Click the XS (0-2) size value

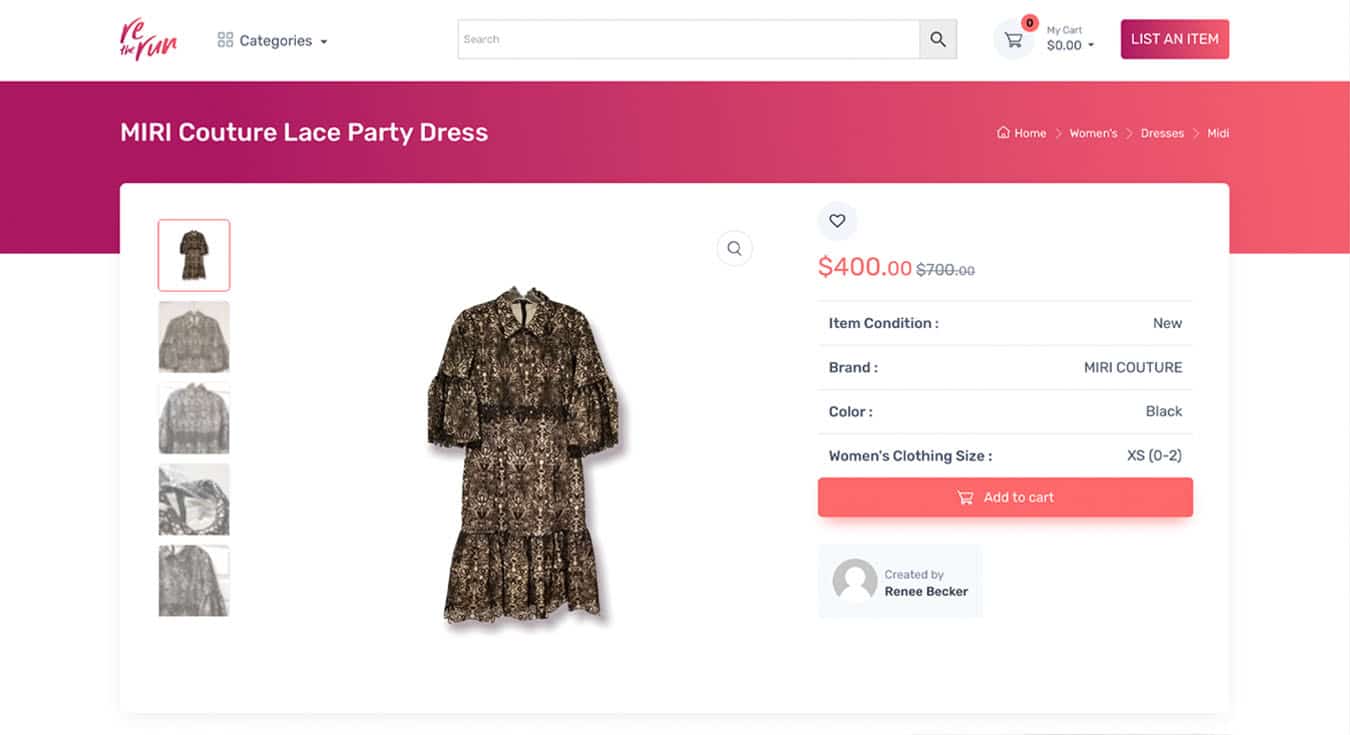(x=1154, y=455)
